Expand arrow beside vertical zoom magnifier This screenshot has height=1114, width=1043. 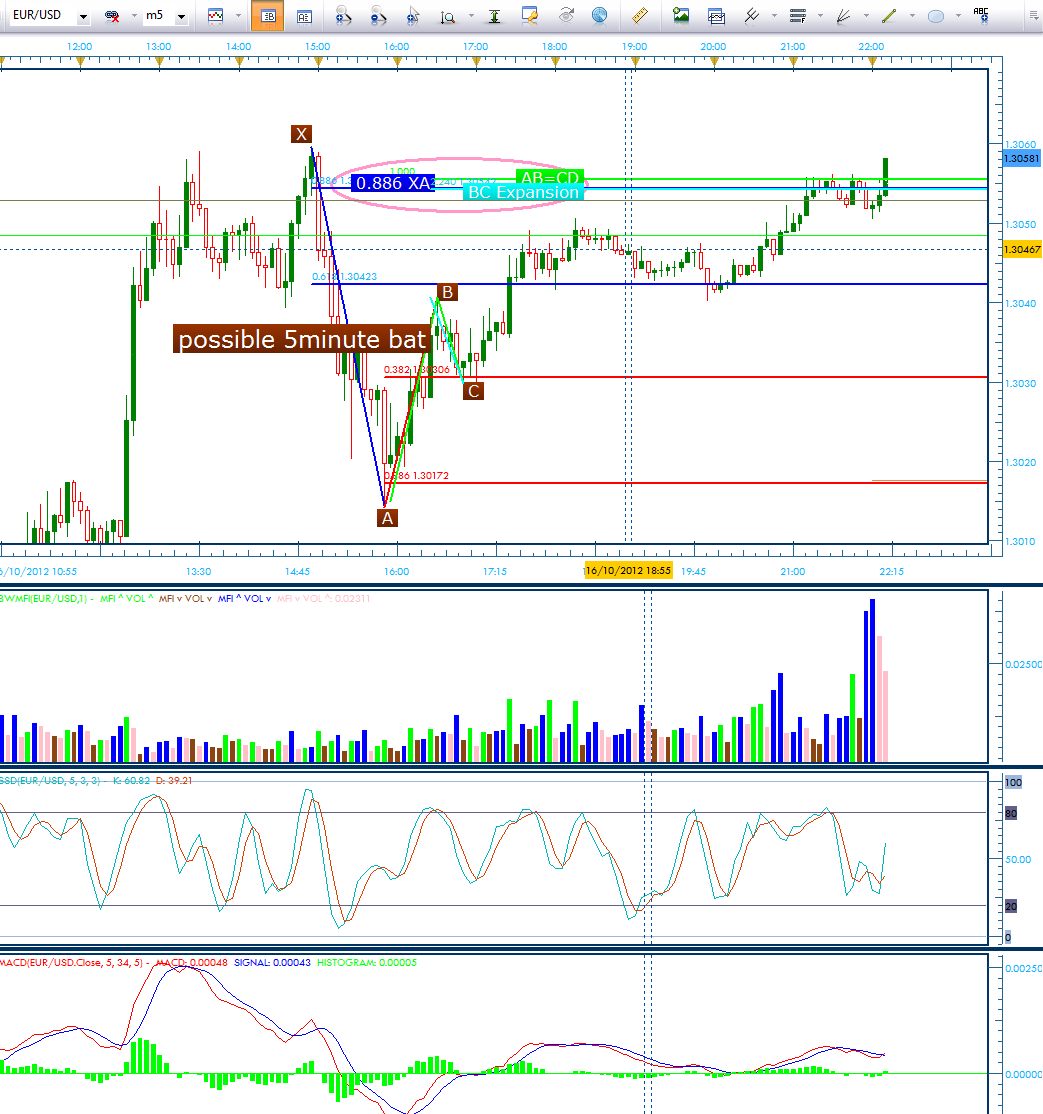tap(470, 16)
